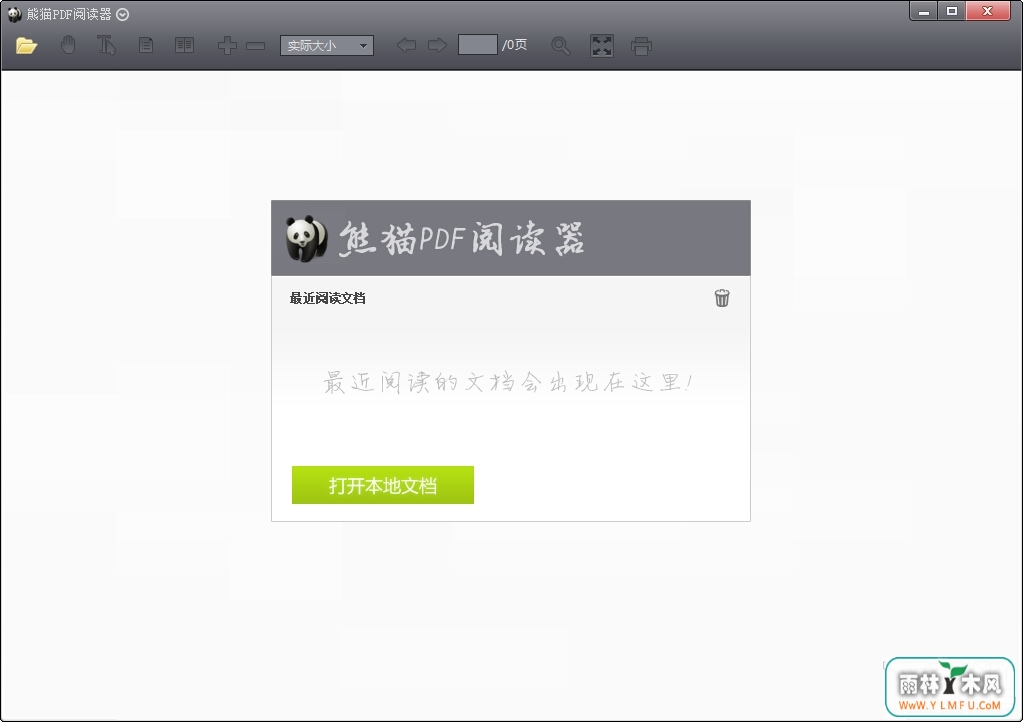Screen dimensions: 1023x722
Task: Zoom in with the plus icon
Action: tap(227, 46)
